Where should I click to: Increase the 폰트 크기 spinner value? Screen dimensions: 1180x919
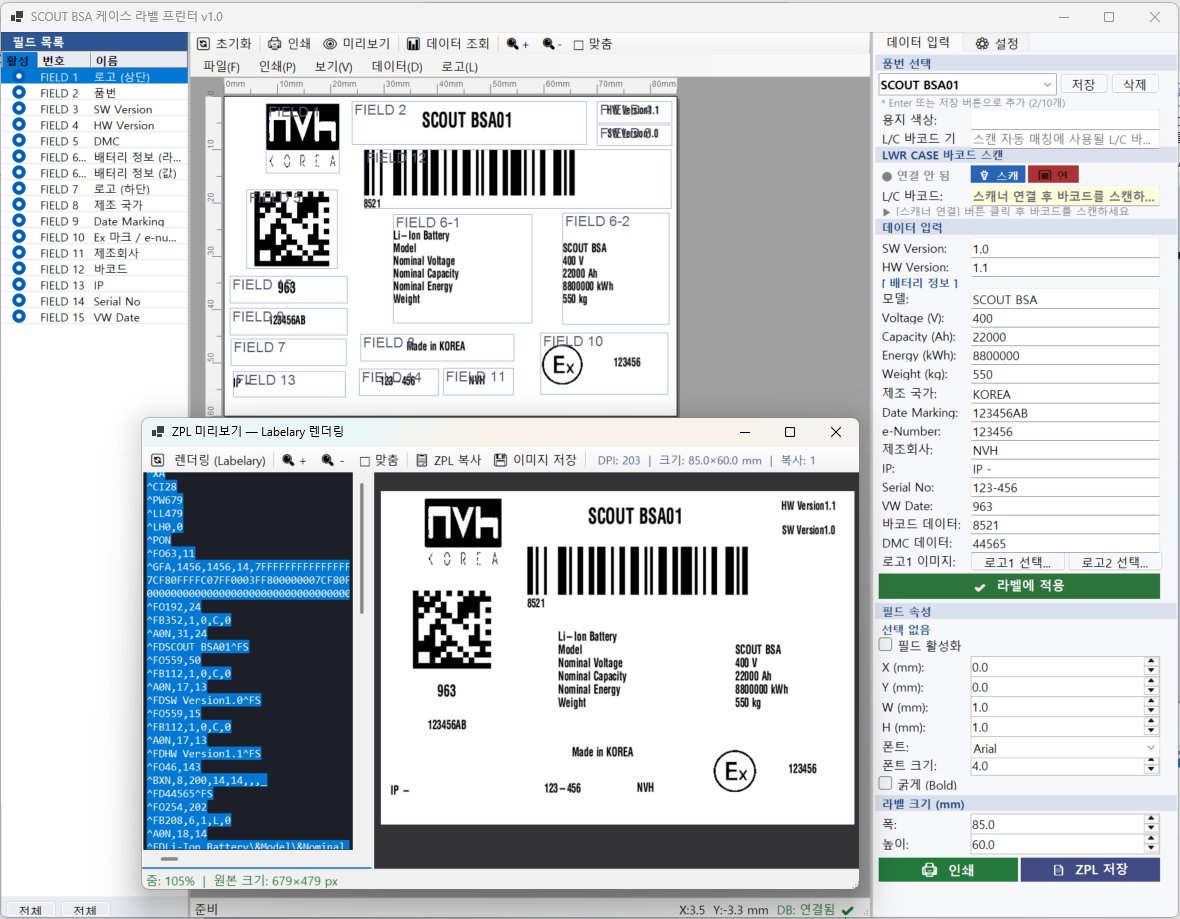(1151, 761)
